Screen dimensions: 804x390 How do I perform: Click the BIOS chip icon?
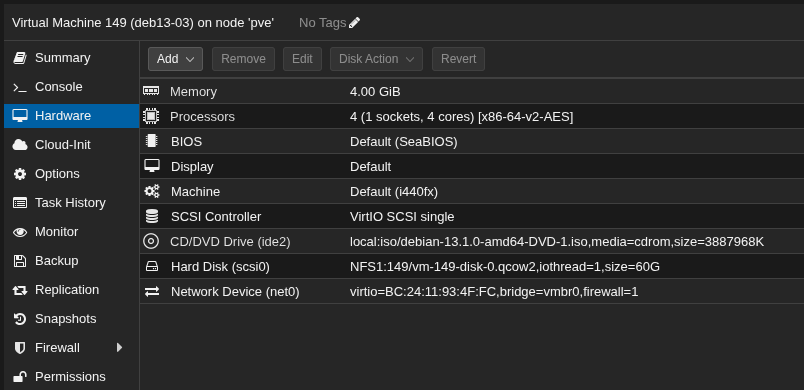151,141
